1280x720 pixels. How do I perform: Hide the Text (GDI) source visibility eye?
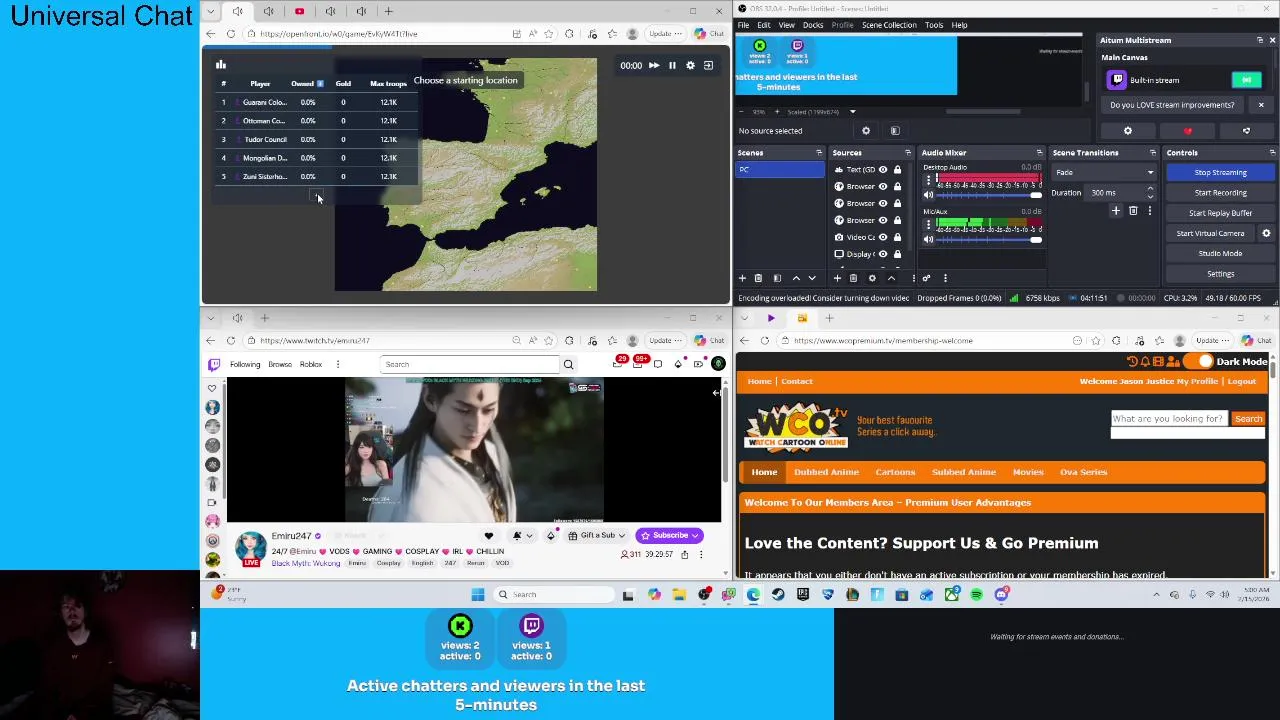tap(883, 170)
